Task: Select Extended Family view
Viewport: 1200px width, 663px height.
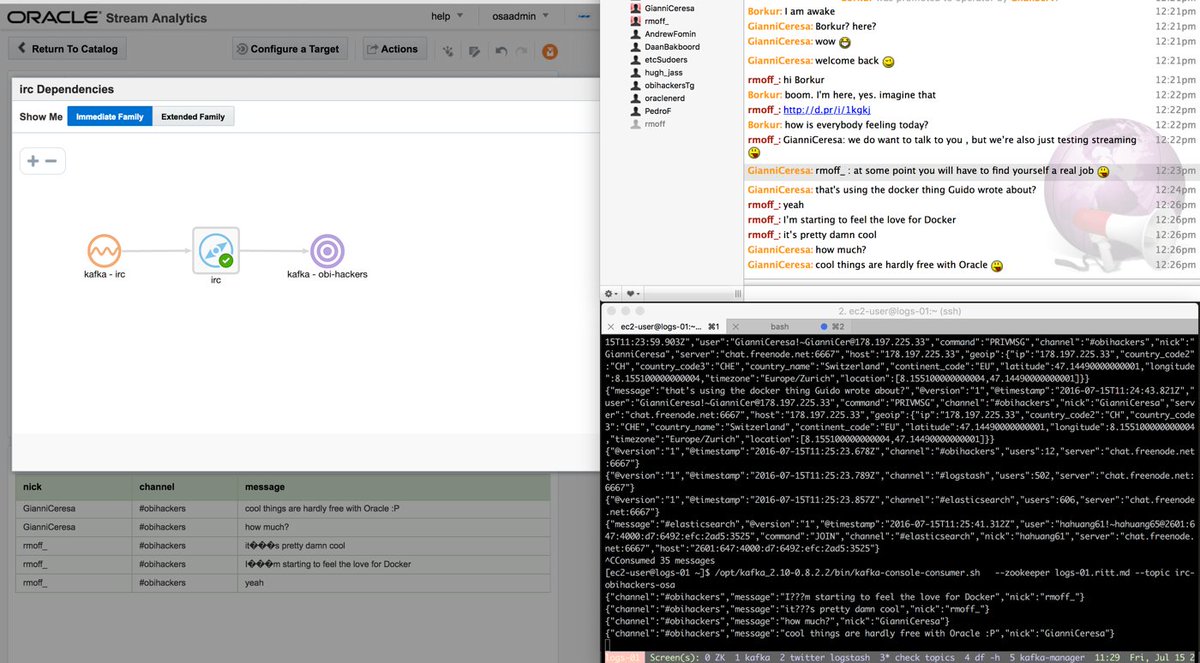Action: [193, 117]
